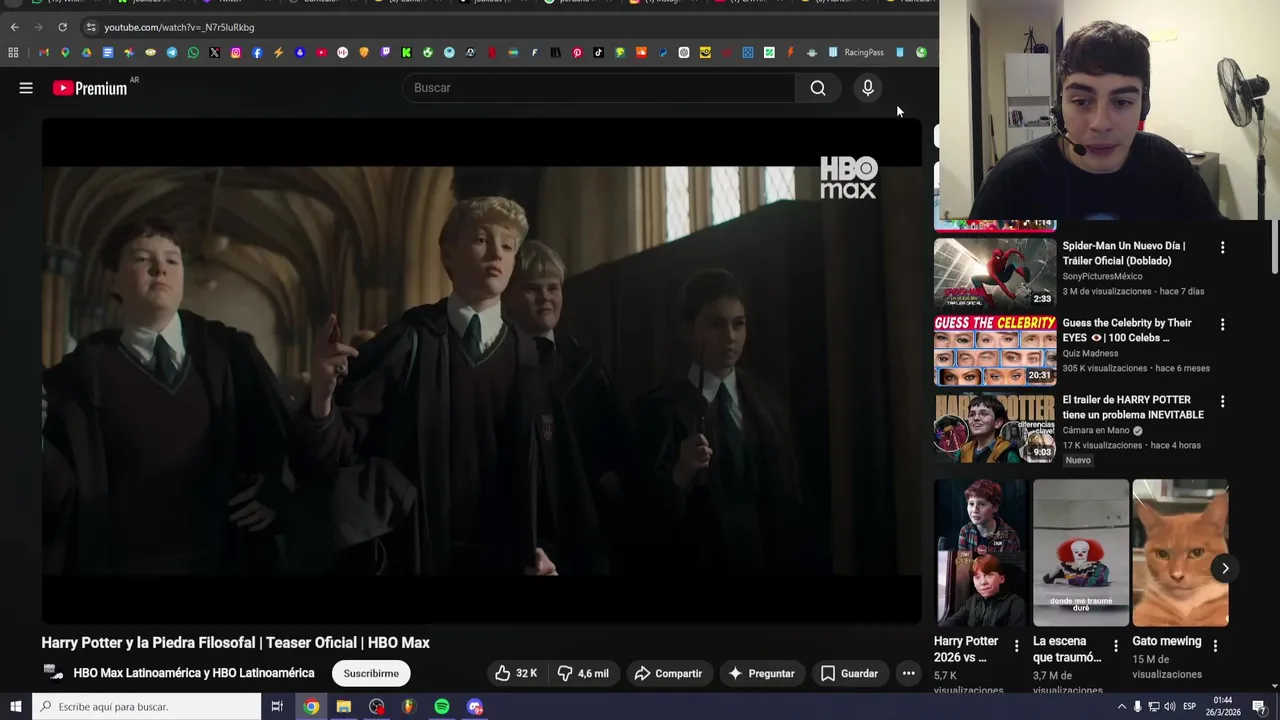Open the Facebook bookmark

click(257, 52)
